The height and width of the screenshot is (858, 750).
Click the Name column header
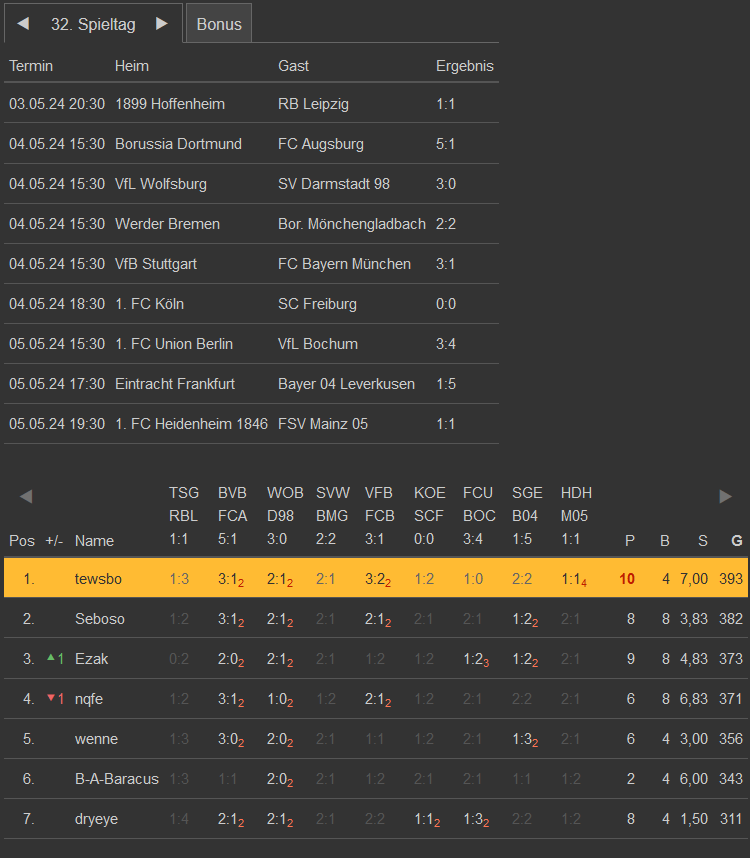[x=94, y=541]
